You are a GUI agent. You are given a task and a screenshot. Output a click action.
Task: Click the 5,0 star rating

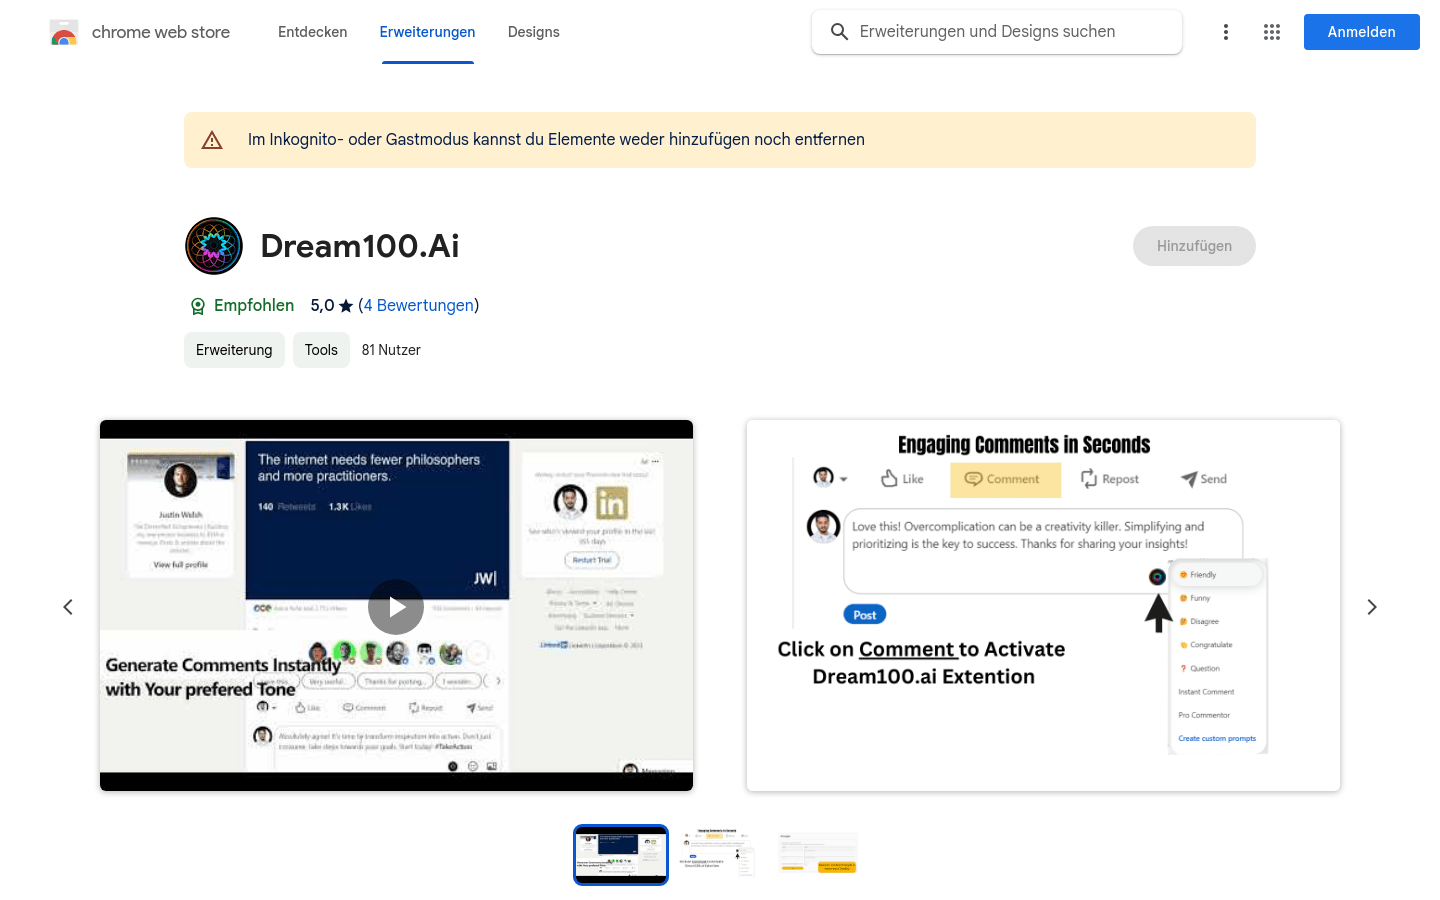coord(332,306)
